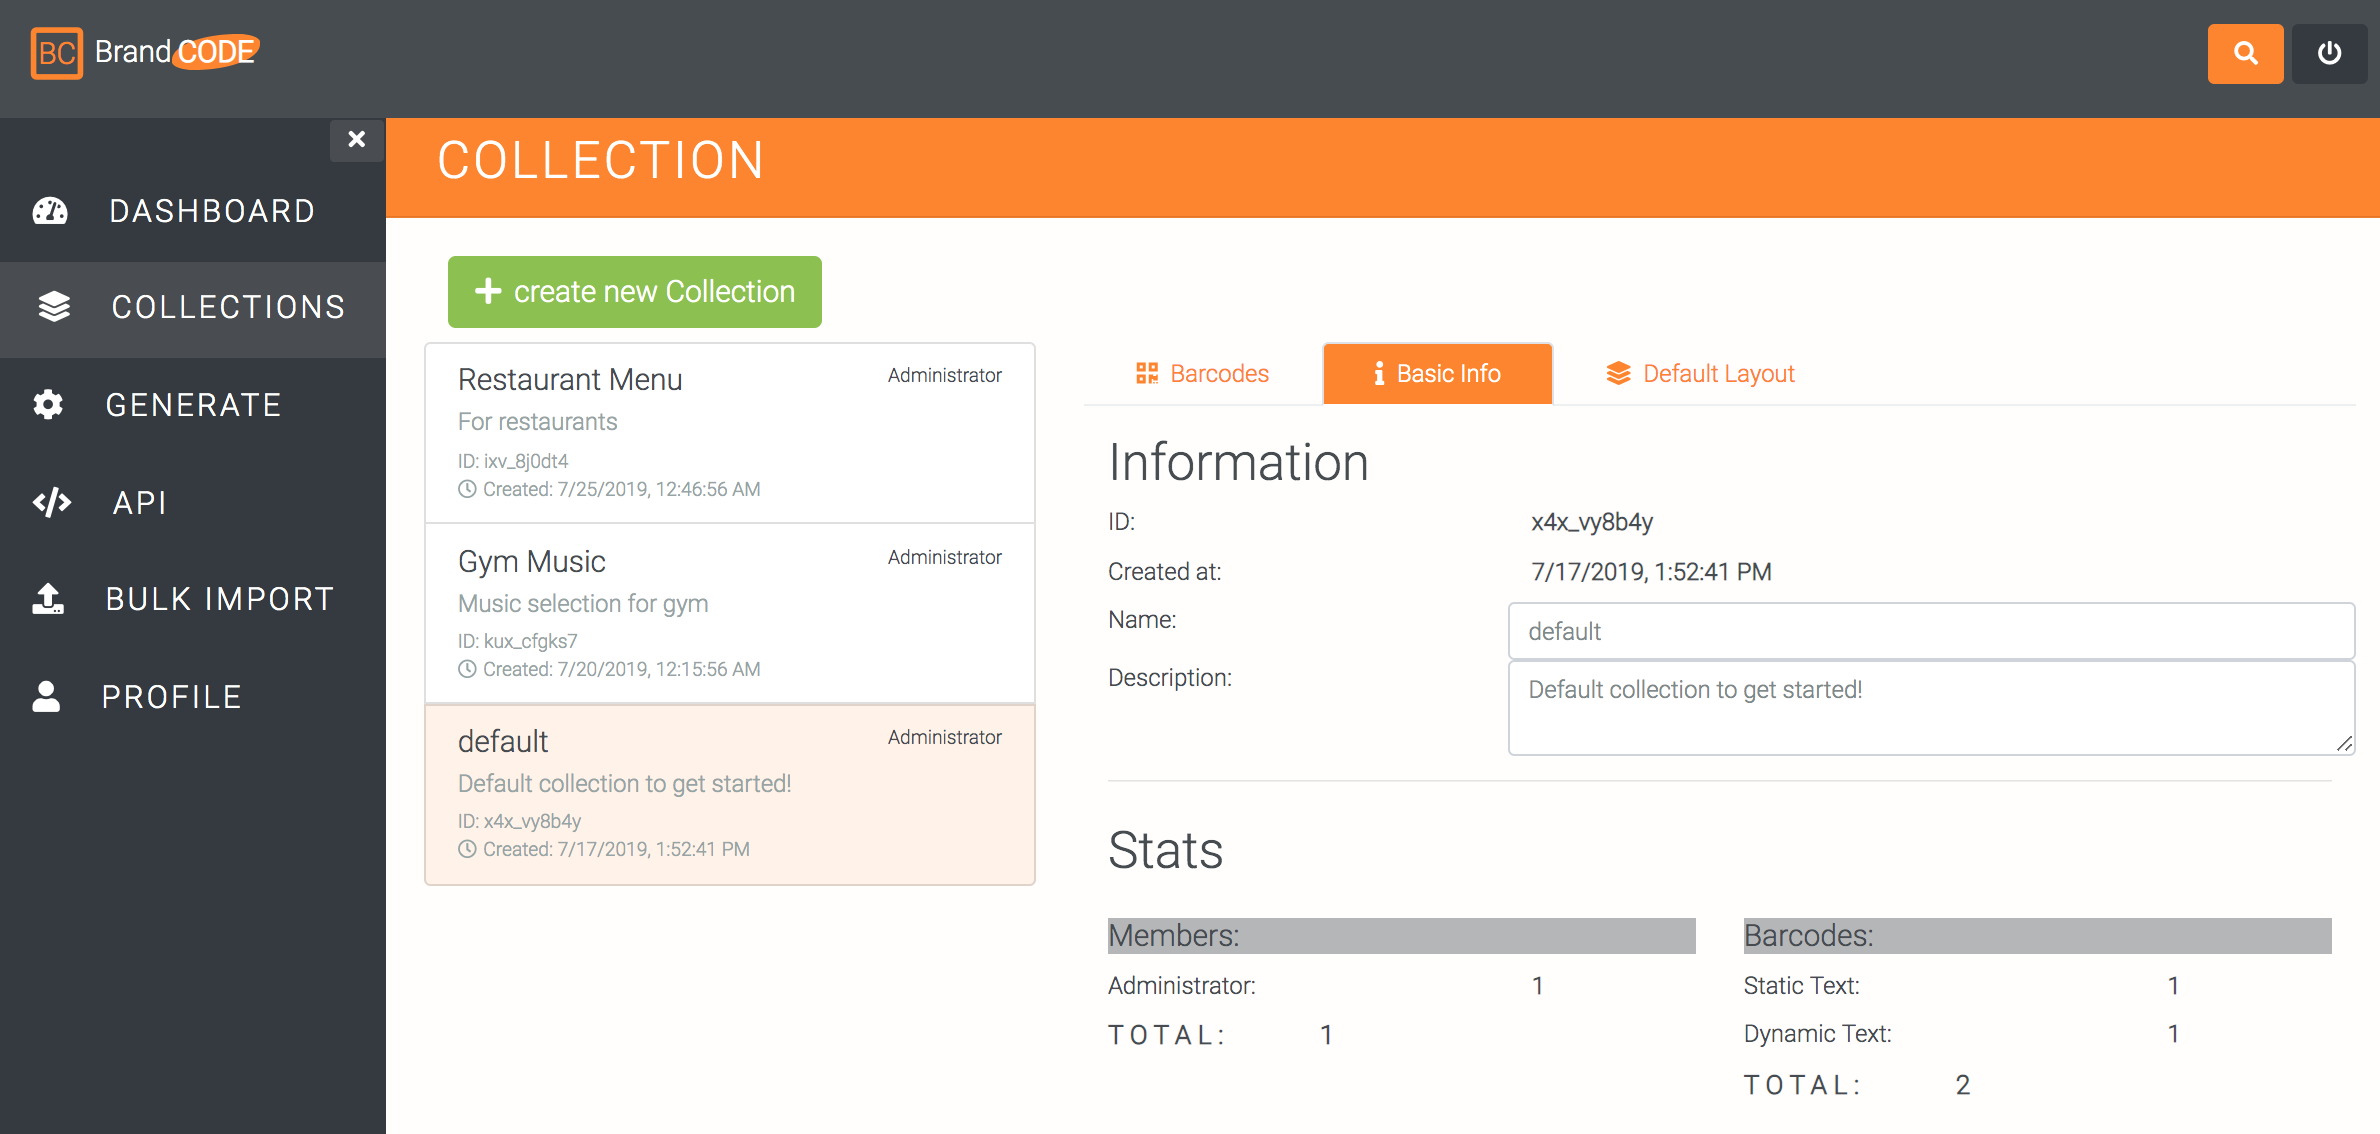Click clock icon on default collection card

point(467,849)
